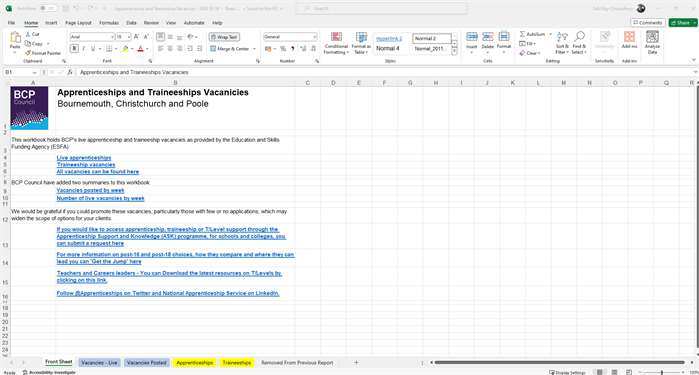The width and height of the screenshot is (699, 375).
Task: Open Conditional Formatting tool
Action: tap(336, 43)
